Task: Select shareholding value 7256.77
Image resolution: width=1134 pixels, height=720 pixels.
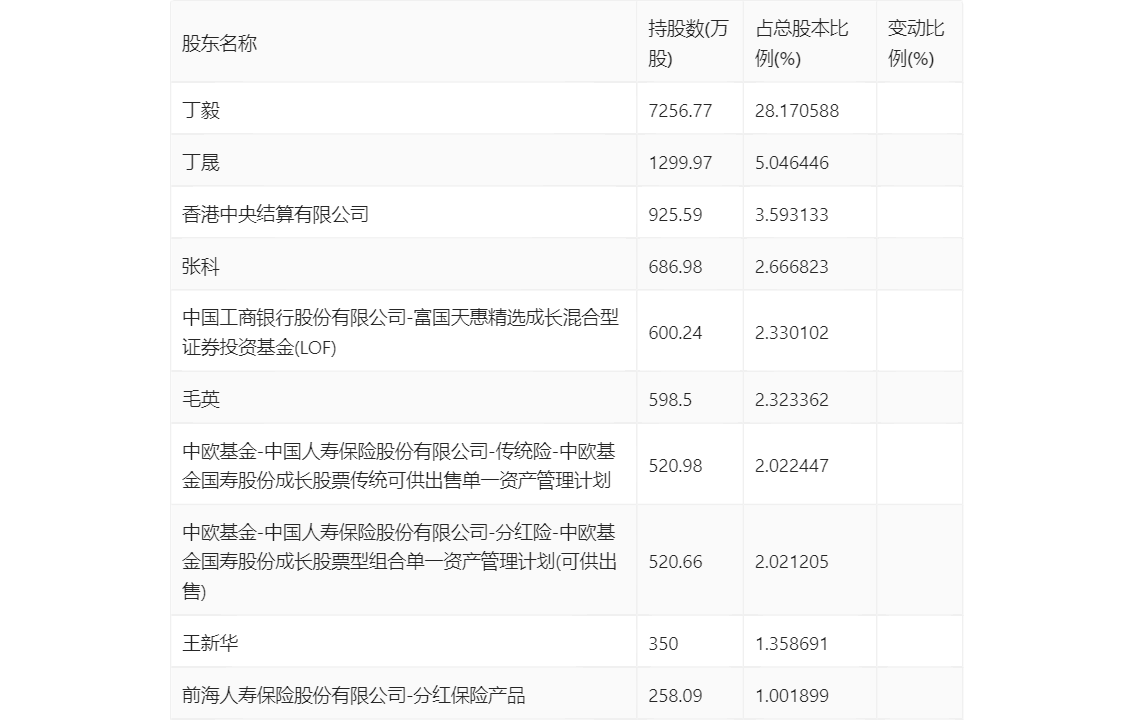Action: (x=680, y=111)
